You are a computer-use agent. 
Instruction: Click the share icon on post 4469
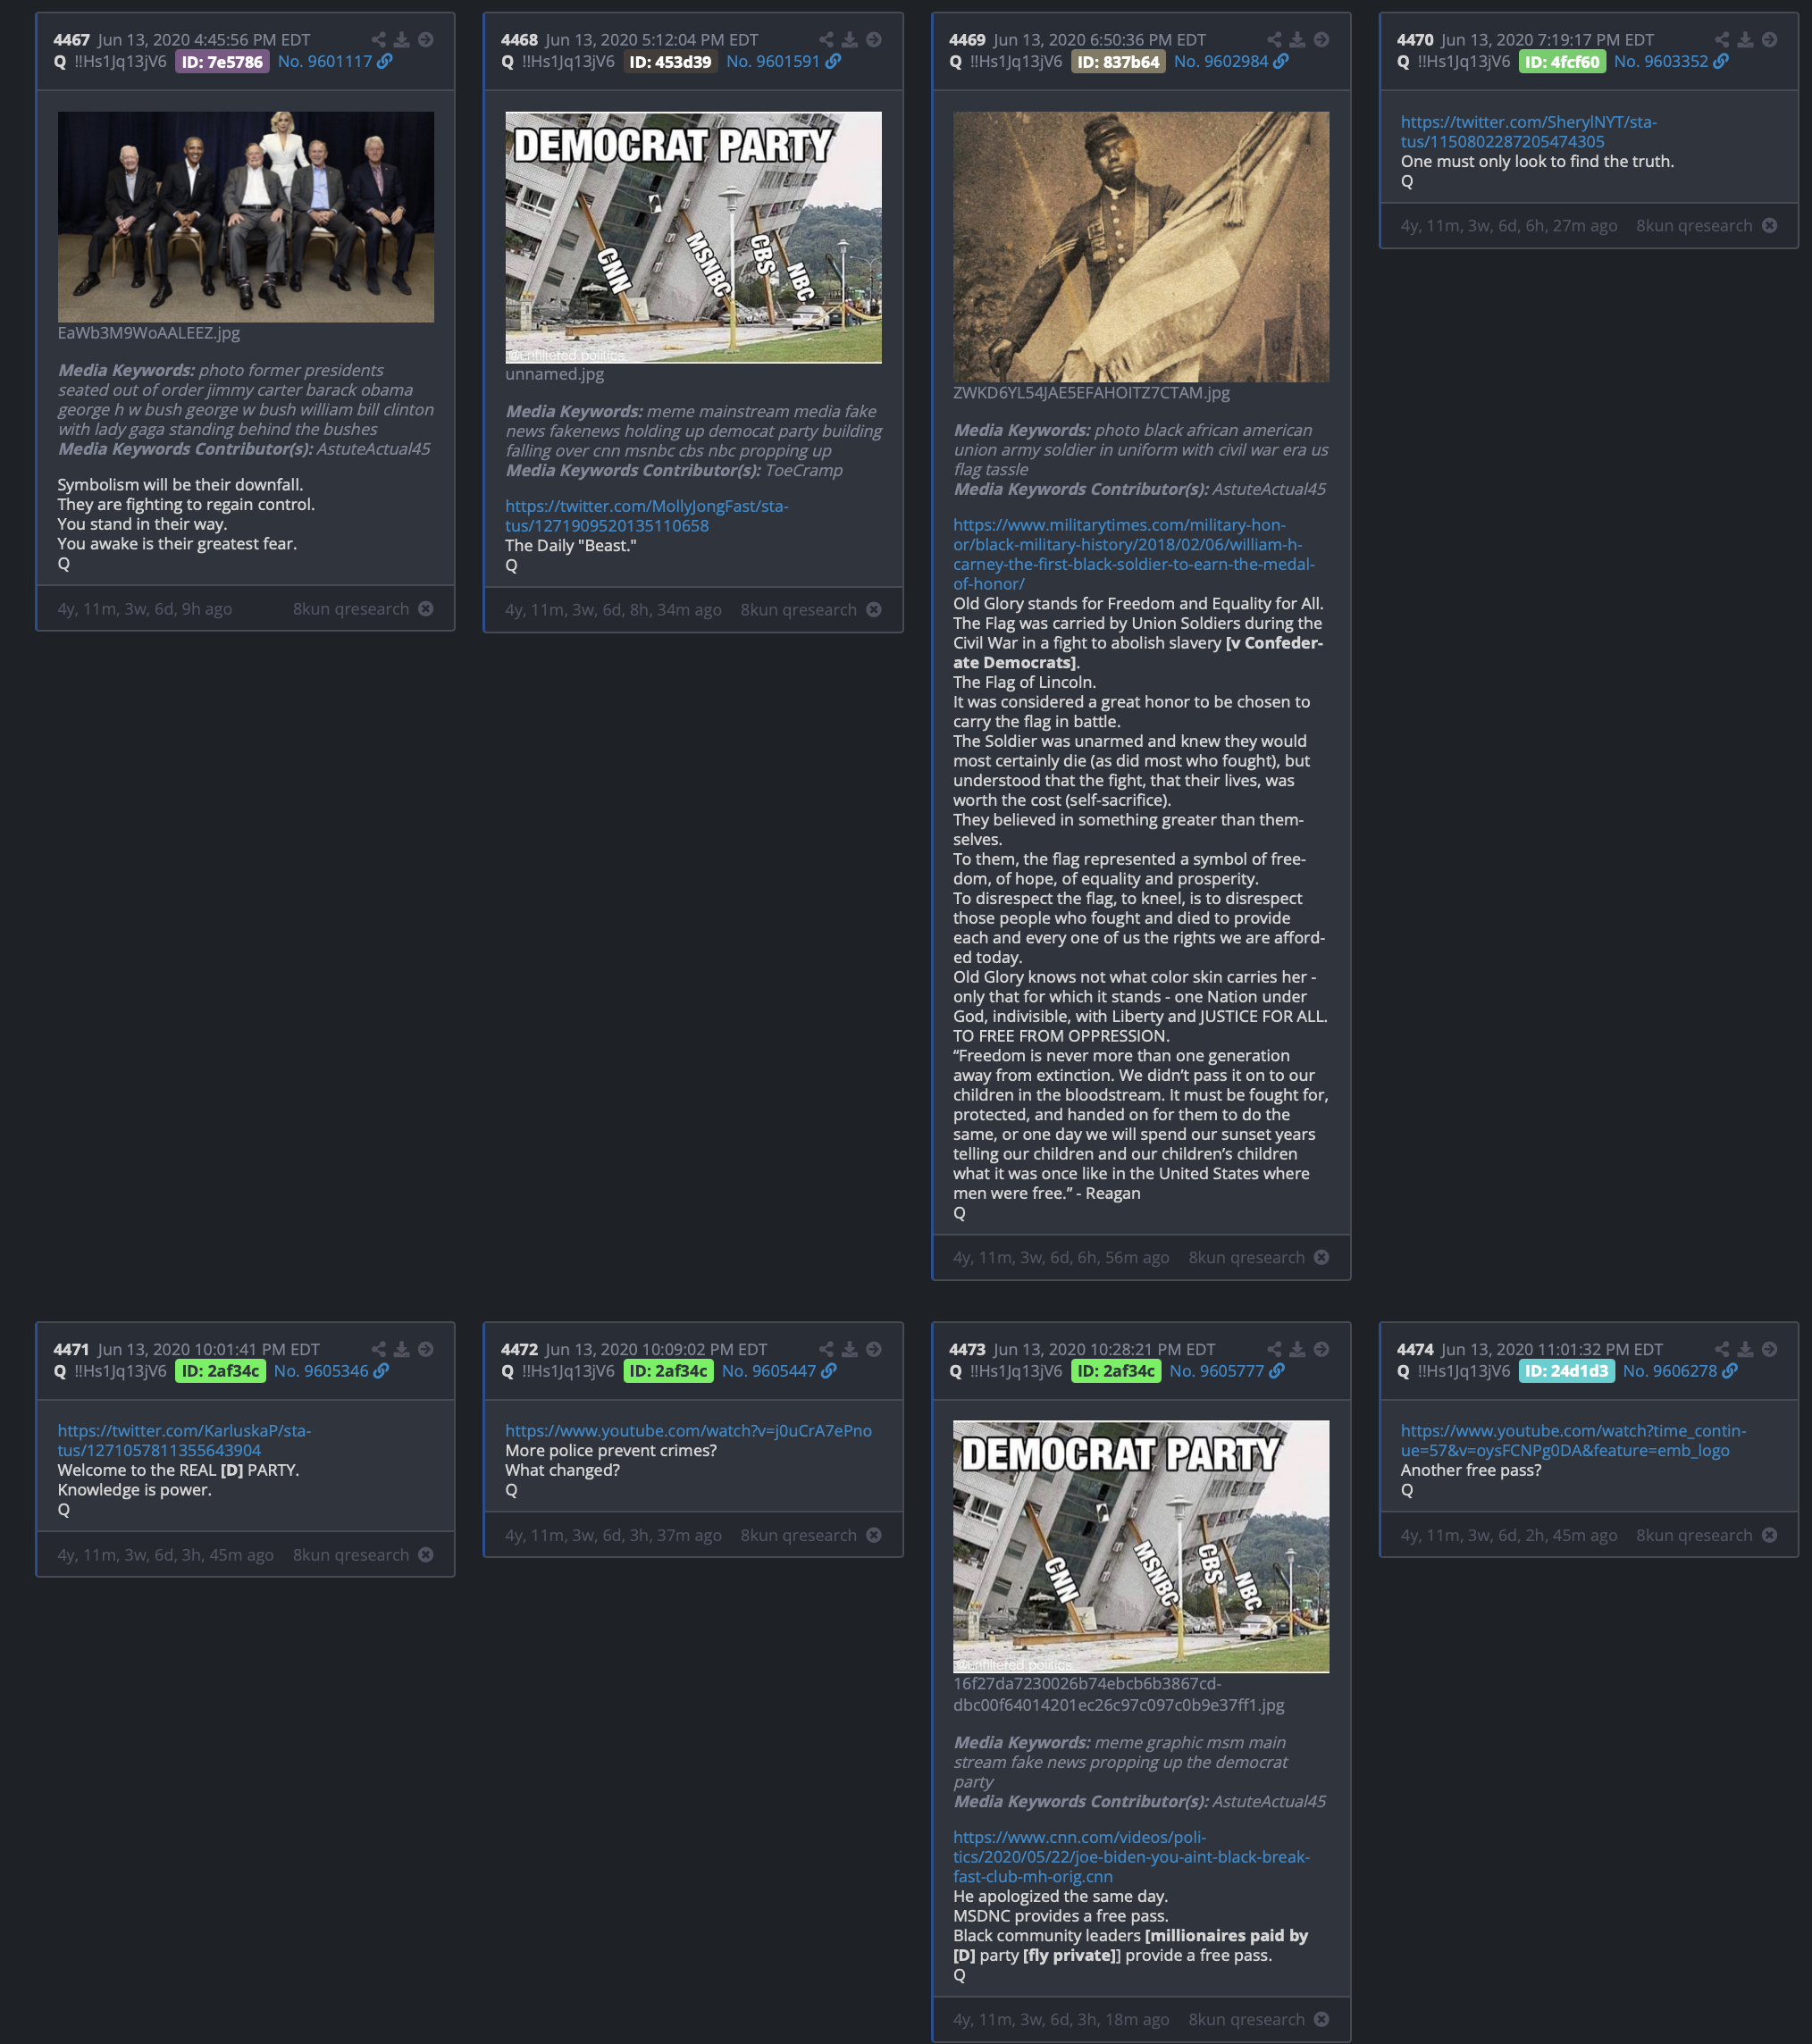(x=1274, y=40)
